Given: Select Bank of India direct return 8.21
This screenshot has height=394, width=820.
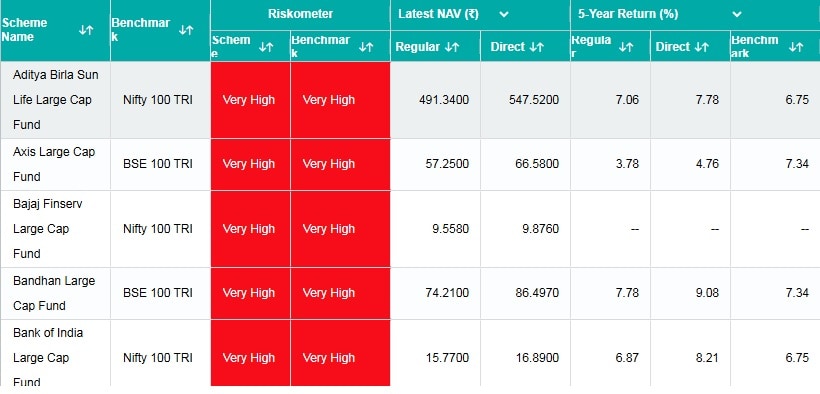Looking at the screenshot, I should [x=708, y=358].
